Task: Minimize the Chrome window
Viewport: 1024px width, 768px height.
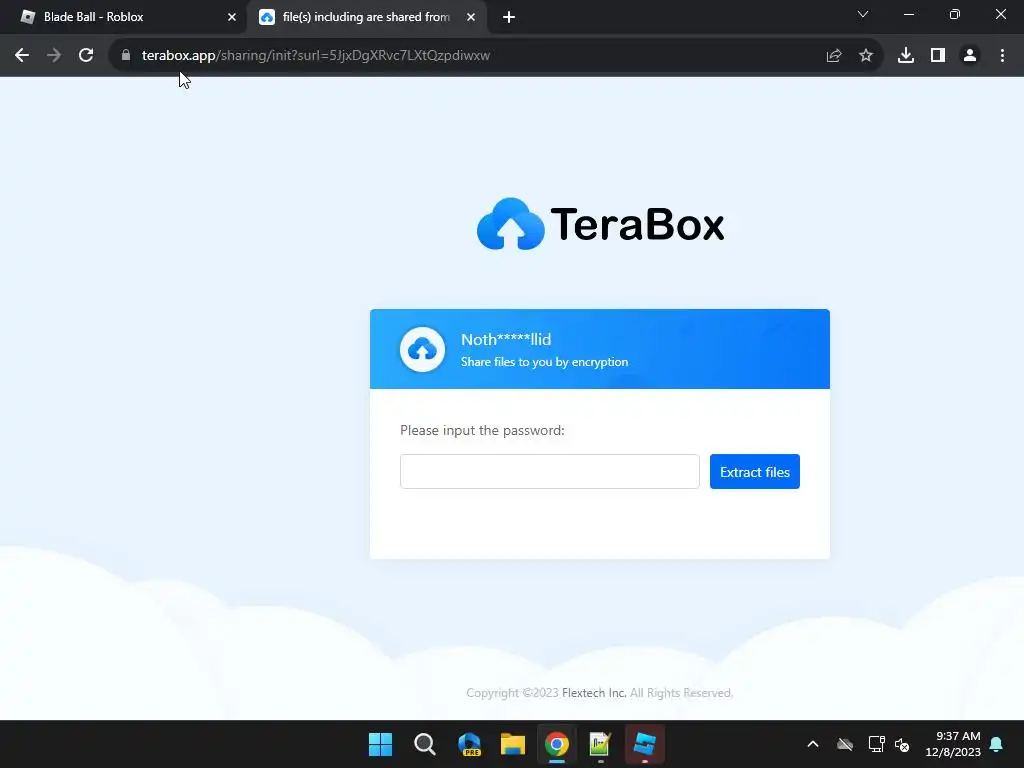Action: pyautogui.click(x=908, y=14)
